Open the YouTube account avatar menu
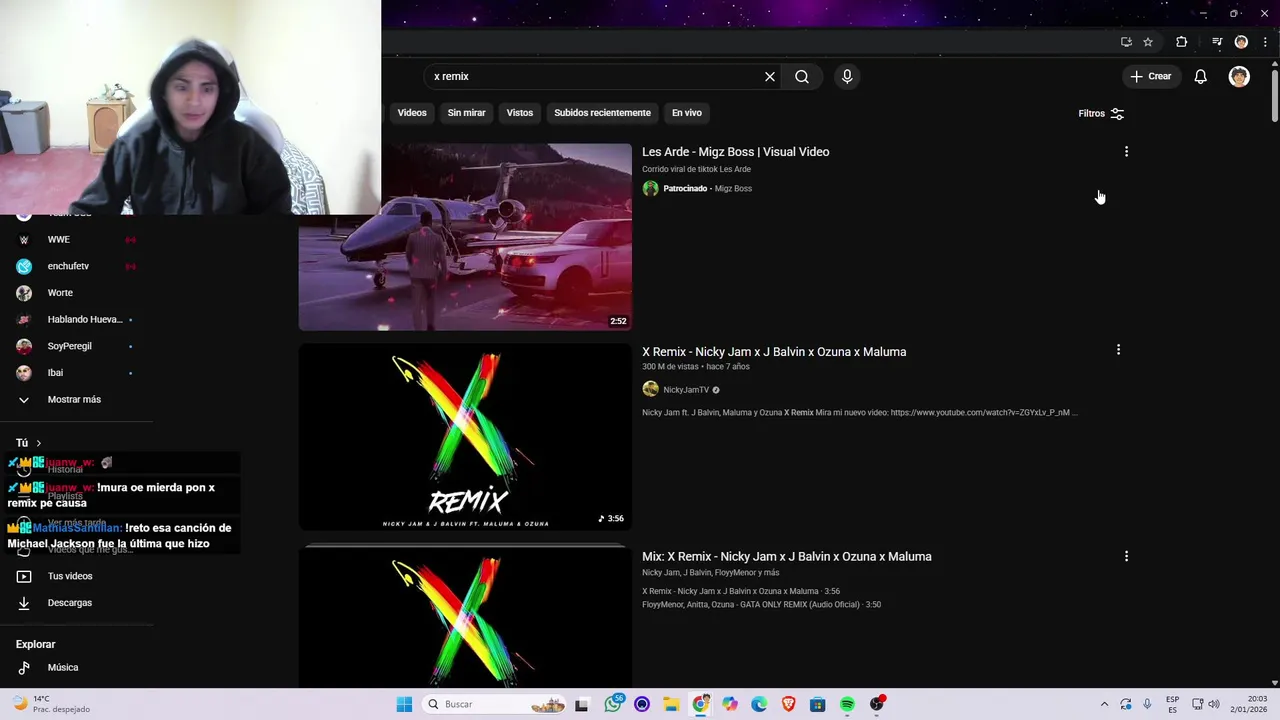The image size is (1280, 720). (x=1239, y=76)
